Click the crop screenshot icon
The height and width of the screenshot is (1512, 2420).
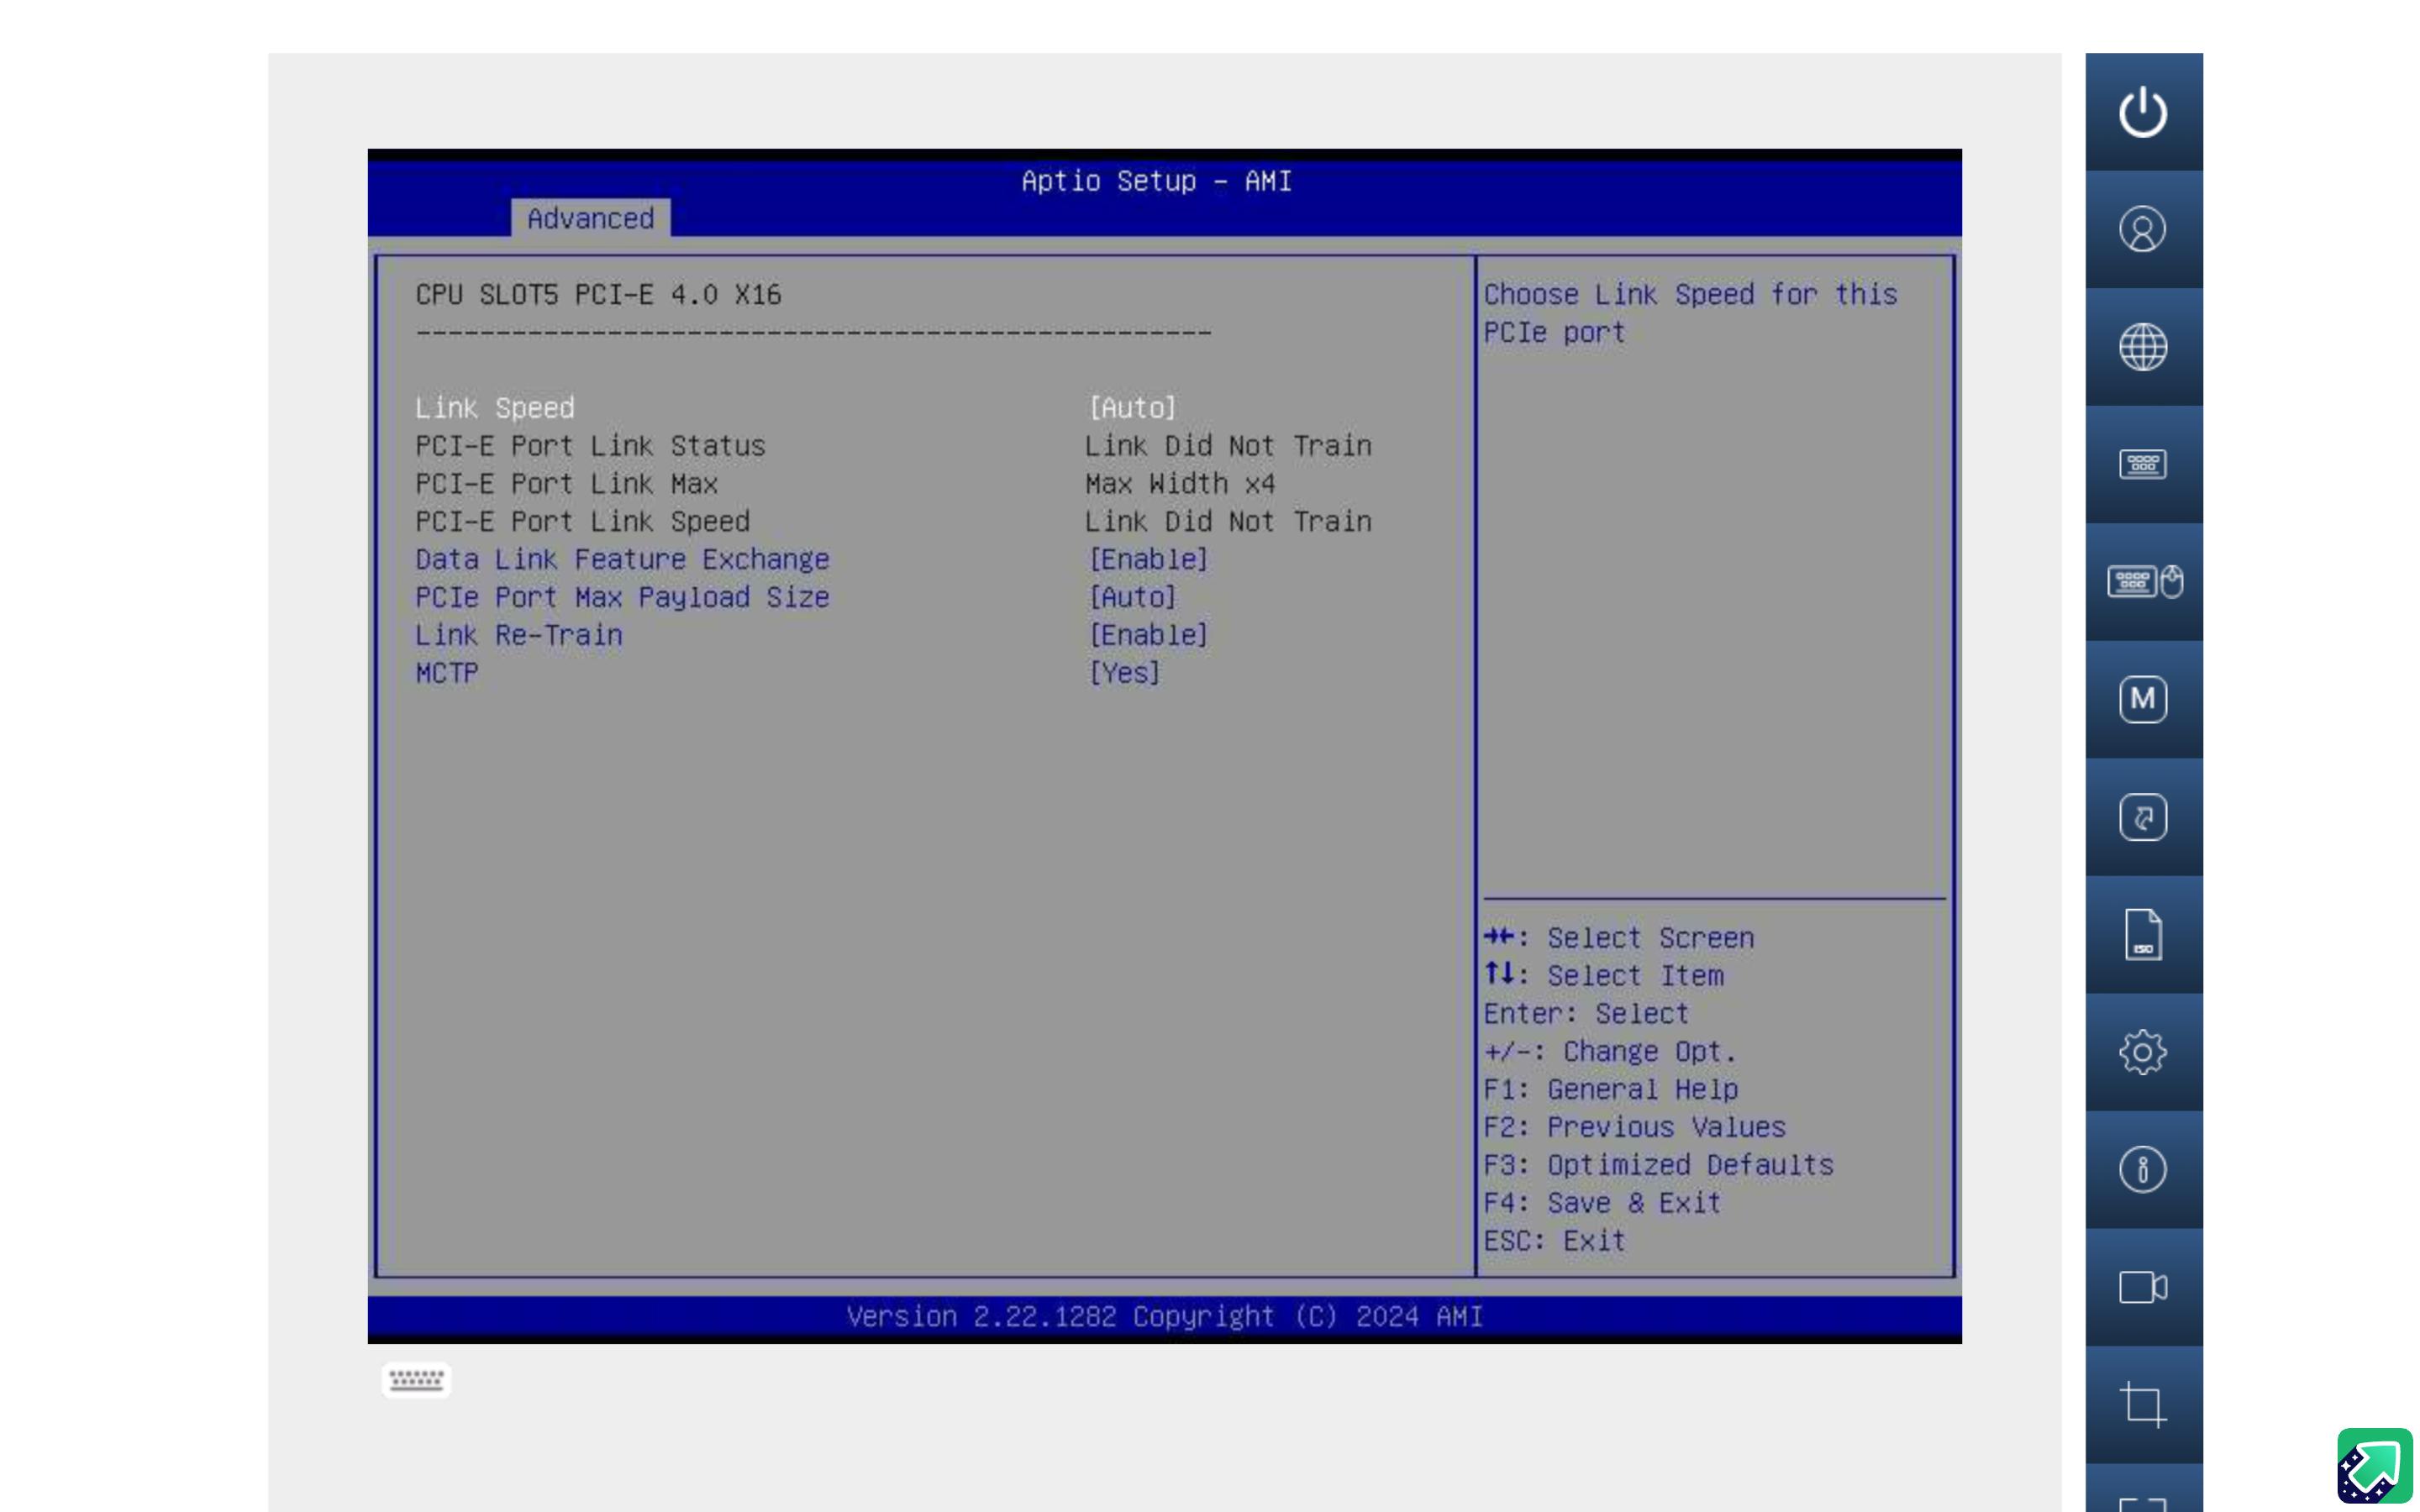coord(2142,1404)
